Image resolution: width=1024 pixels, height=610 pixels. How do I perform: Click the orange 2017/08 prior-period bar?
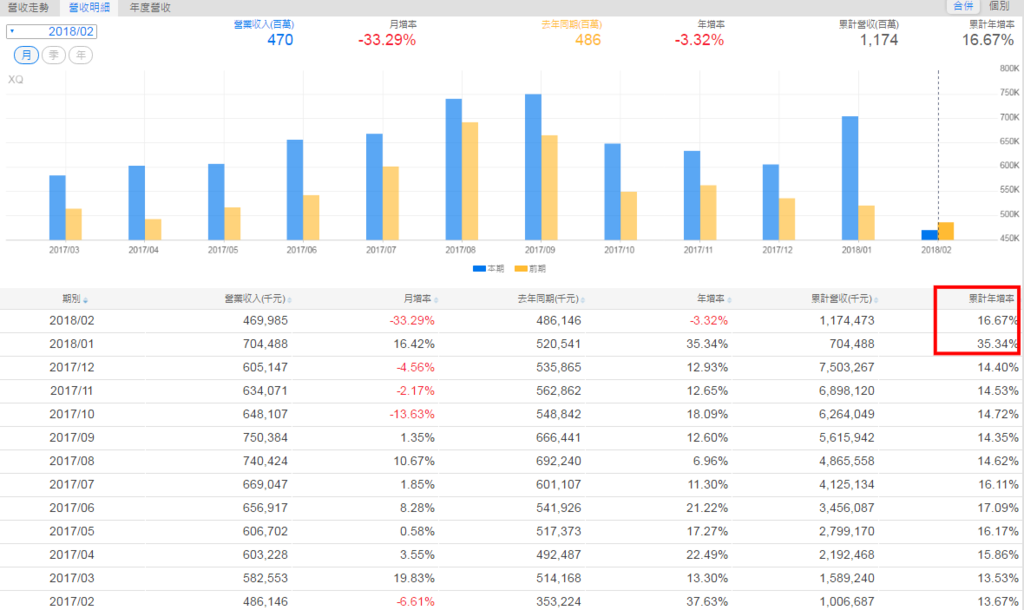[470, 181]
